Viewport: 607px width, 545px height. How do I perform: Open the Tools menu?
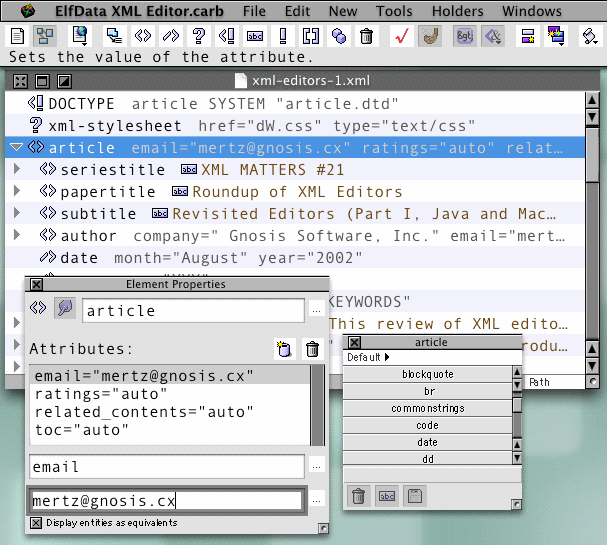point(394,11)
